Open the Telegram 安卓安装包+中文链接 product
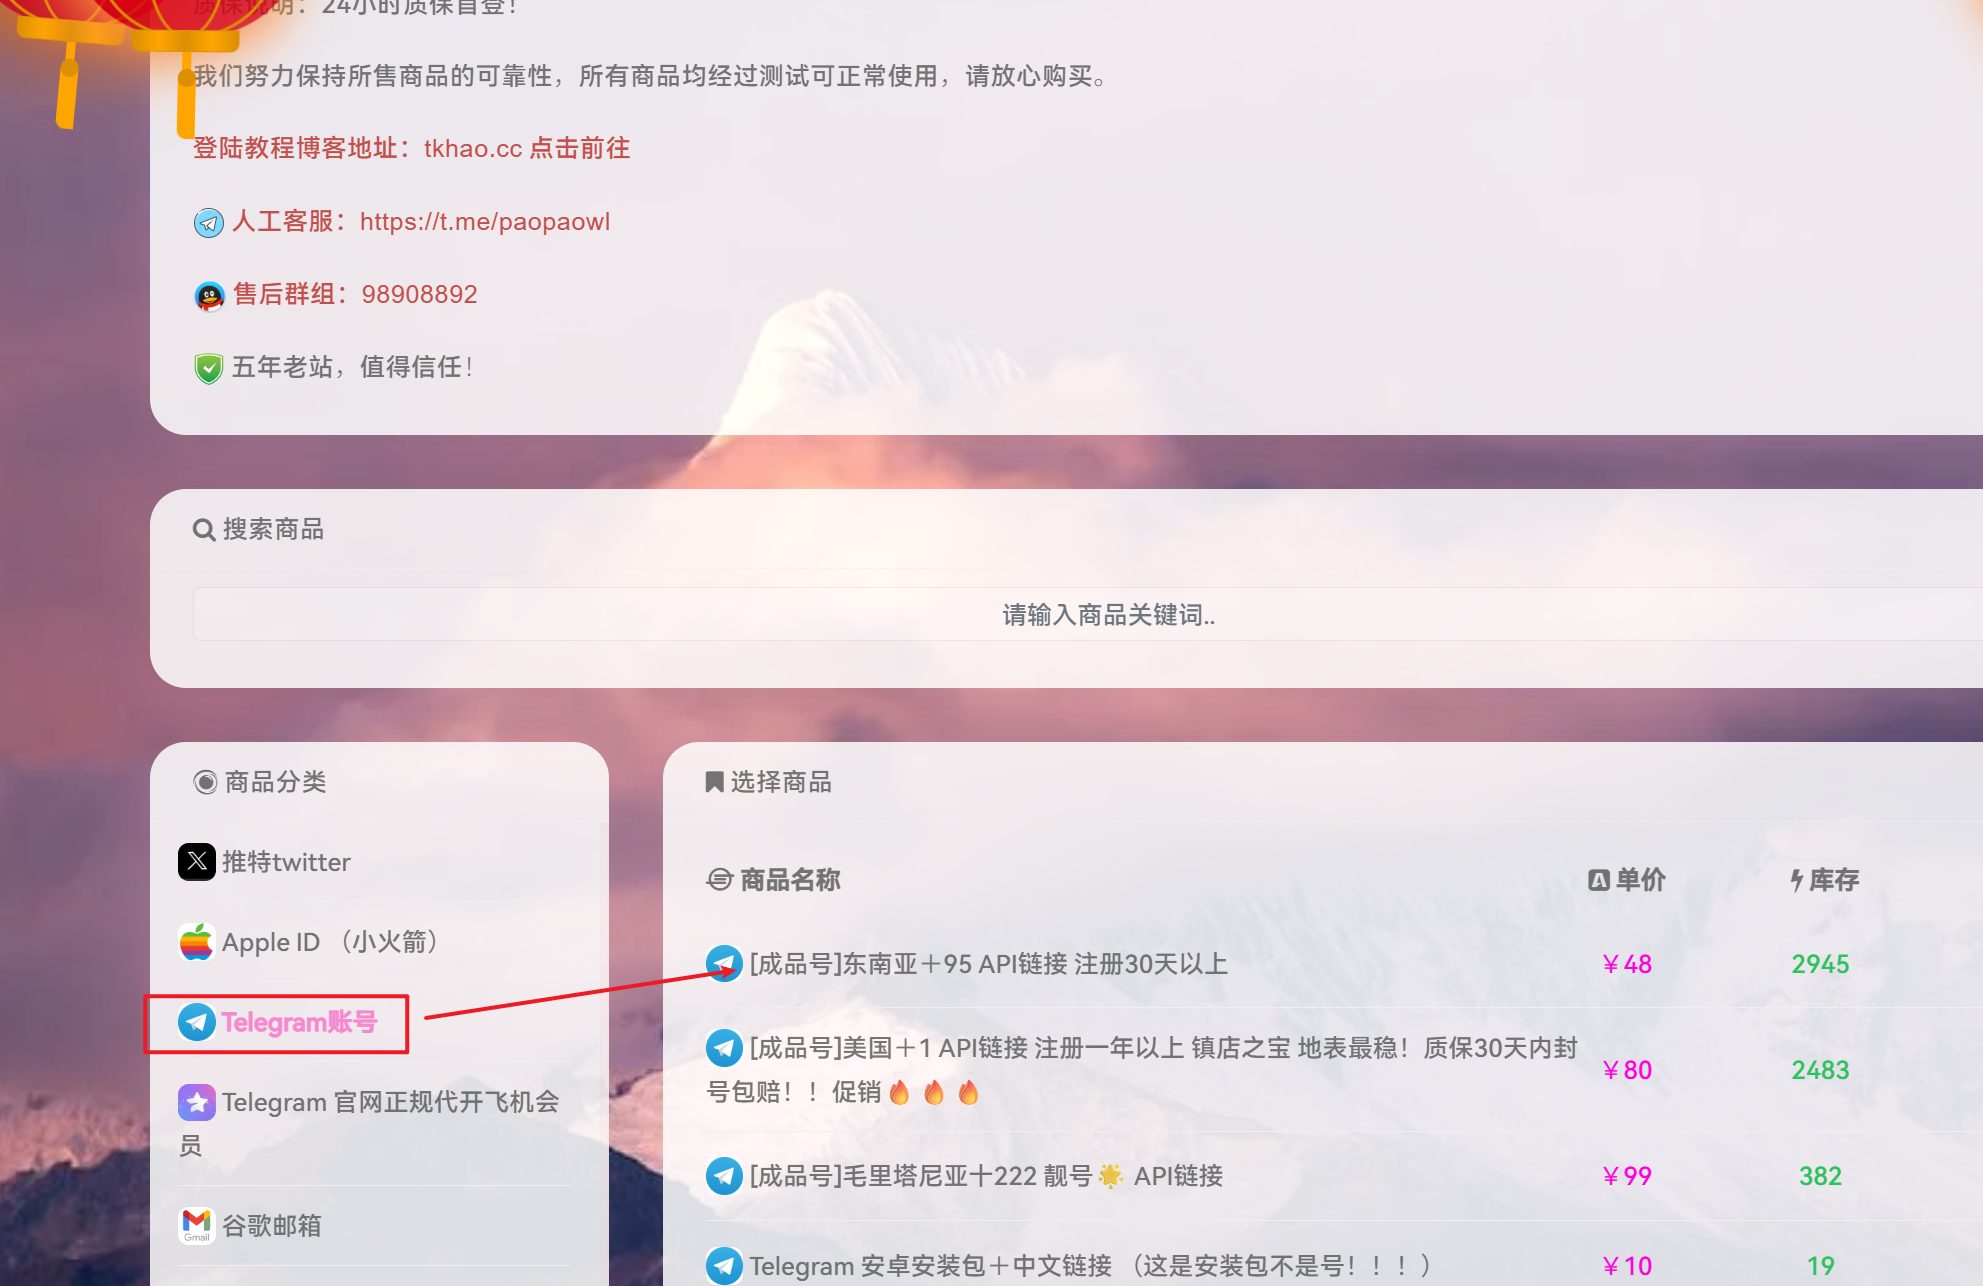 pyautogui.click(x=1090, y=1266)
